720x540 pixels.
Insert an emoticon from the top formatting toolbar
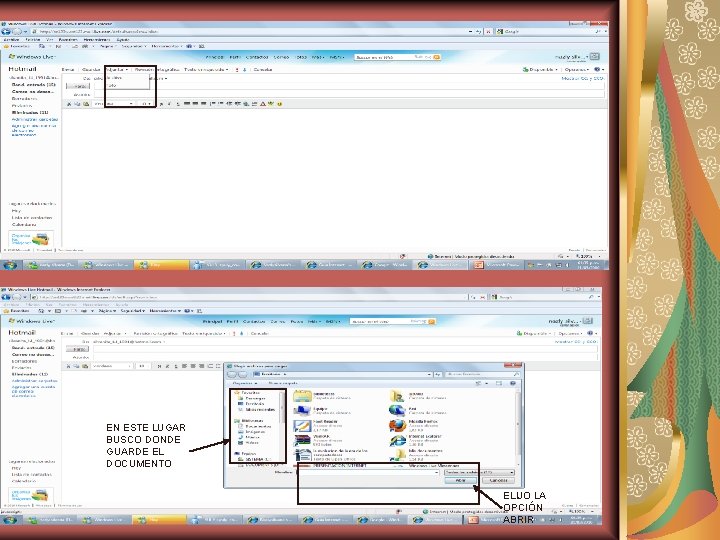pos(280,104)
